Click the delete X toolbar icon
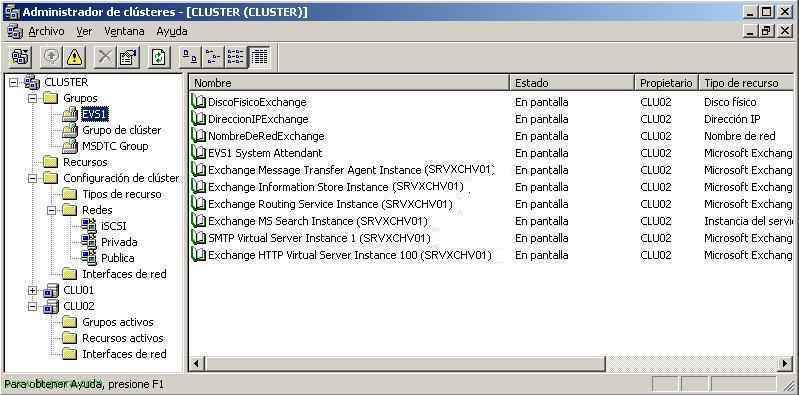Image resolution: width=799 pixels, height=395 pixels. click(x=104, y=57)
